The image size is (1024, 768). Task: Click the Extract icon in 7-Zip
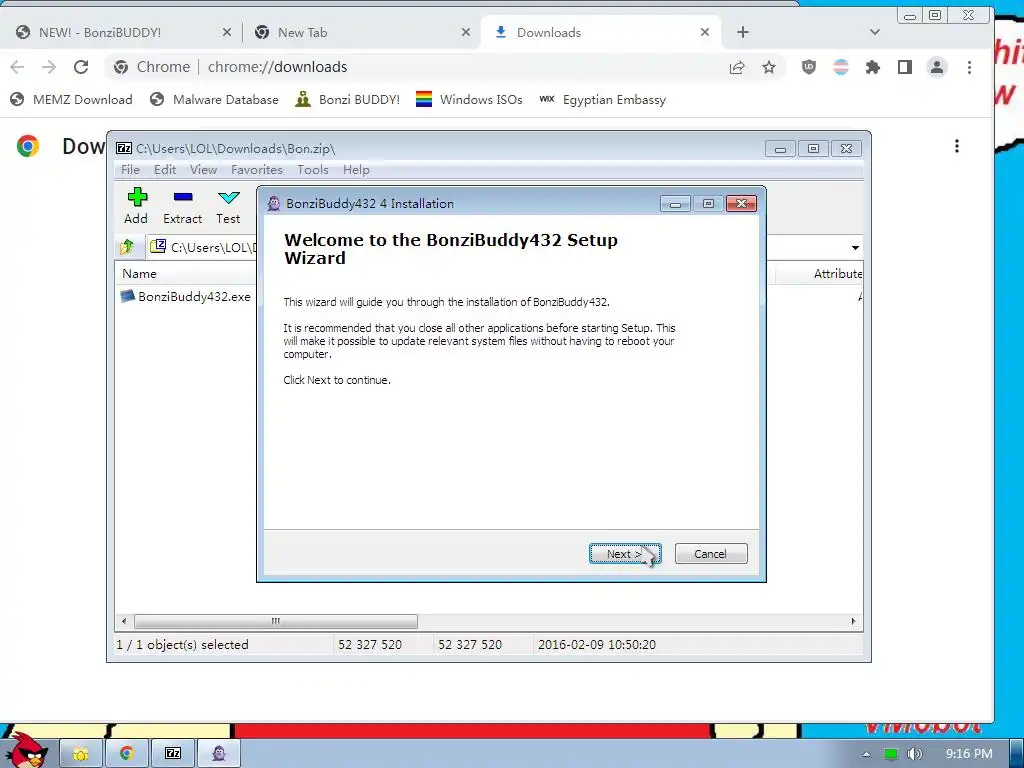(182, 206)
